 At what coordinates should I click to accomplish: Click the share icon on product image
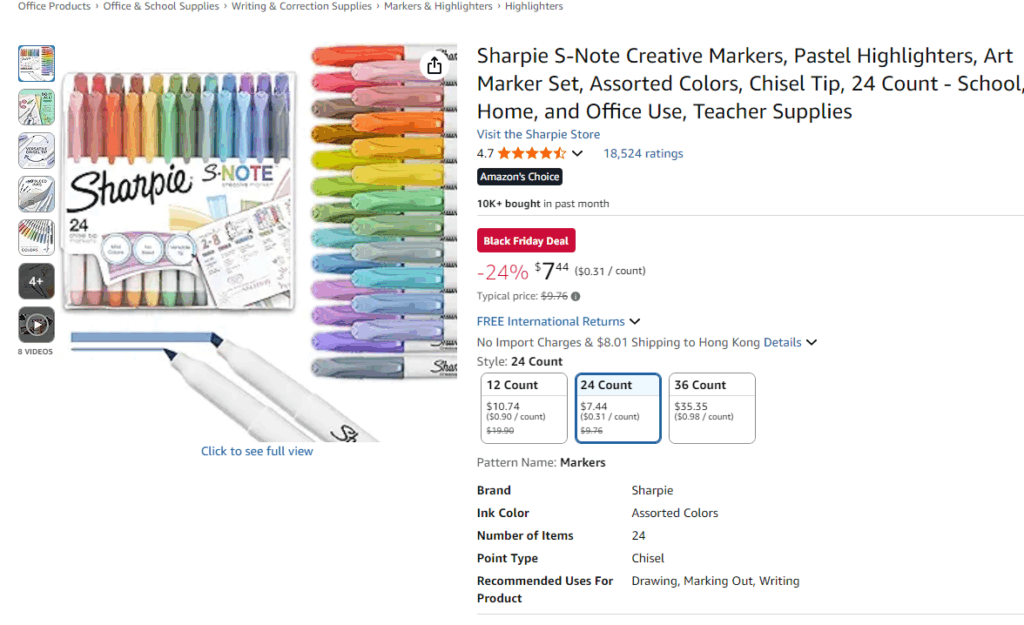tap(434, 66)
